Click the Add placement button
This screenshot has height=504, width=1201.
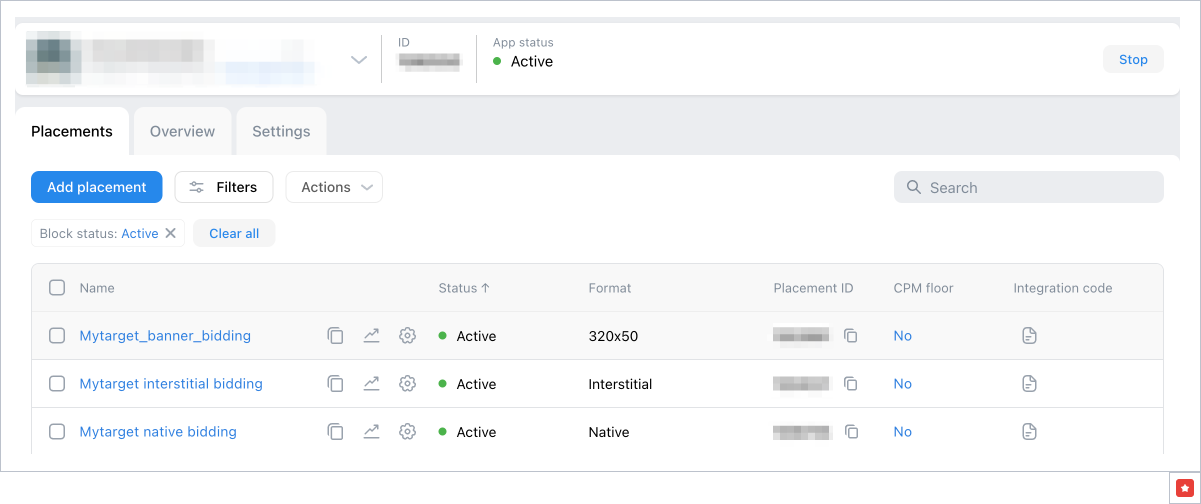pyautogui.click(x=96, y=187)
